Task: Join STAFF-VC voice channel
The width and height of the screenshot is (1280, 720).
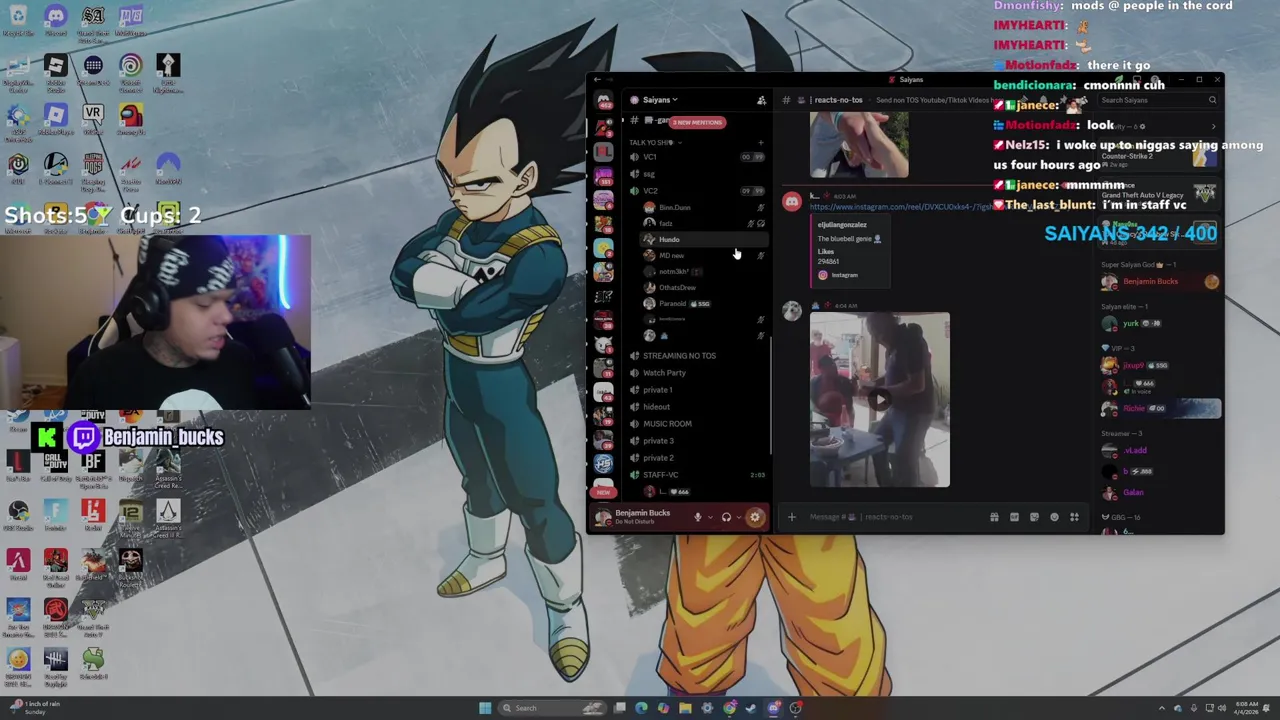Action: tap(660, 474)
